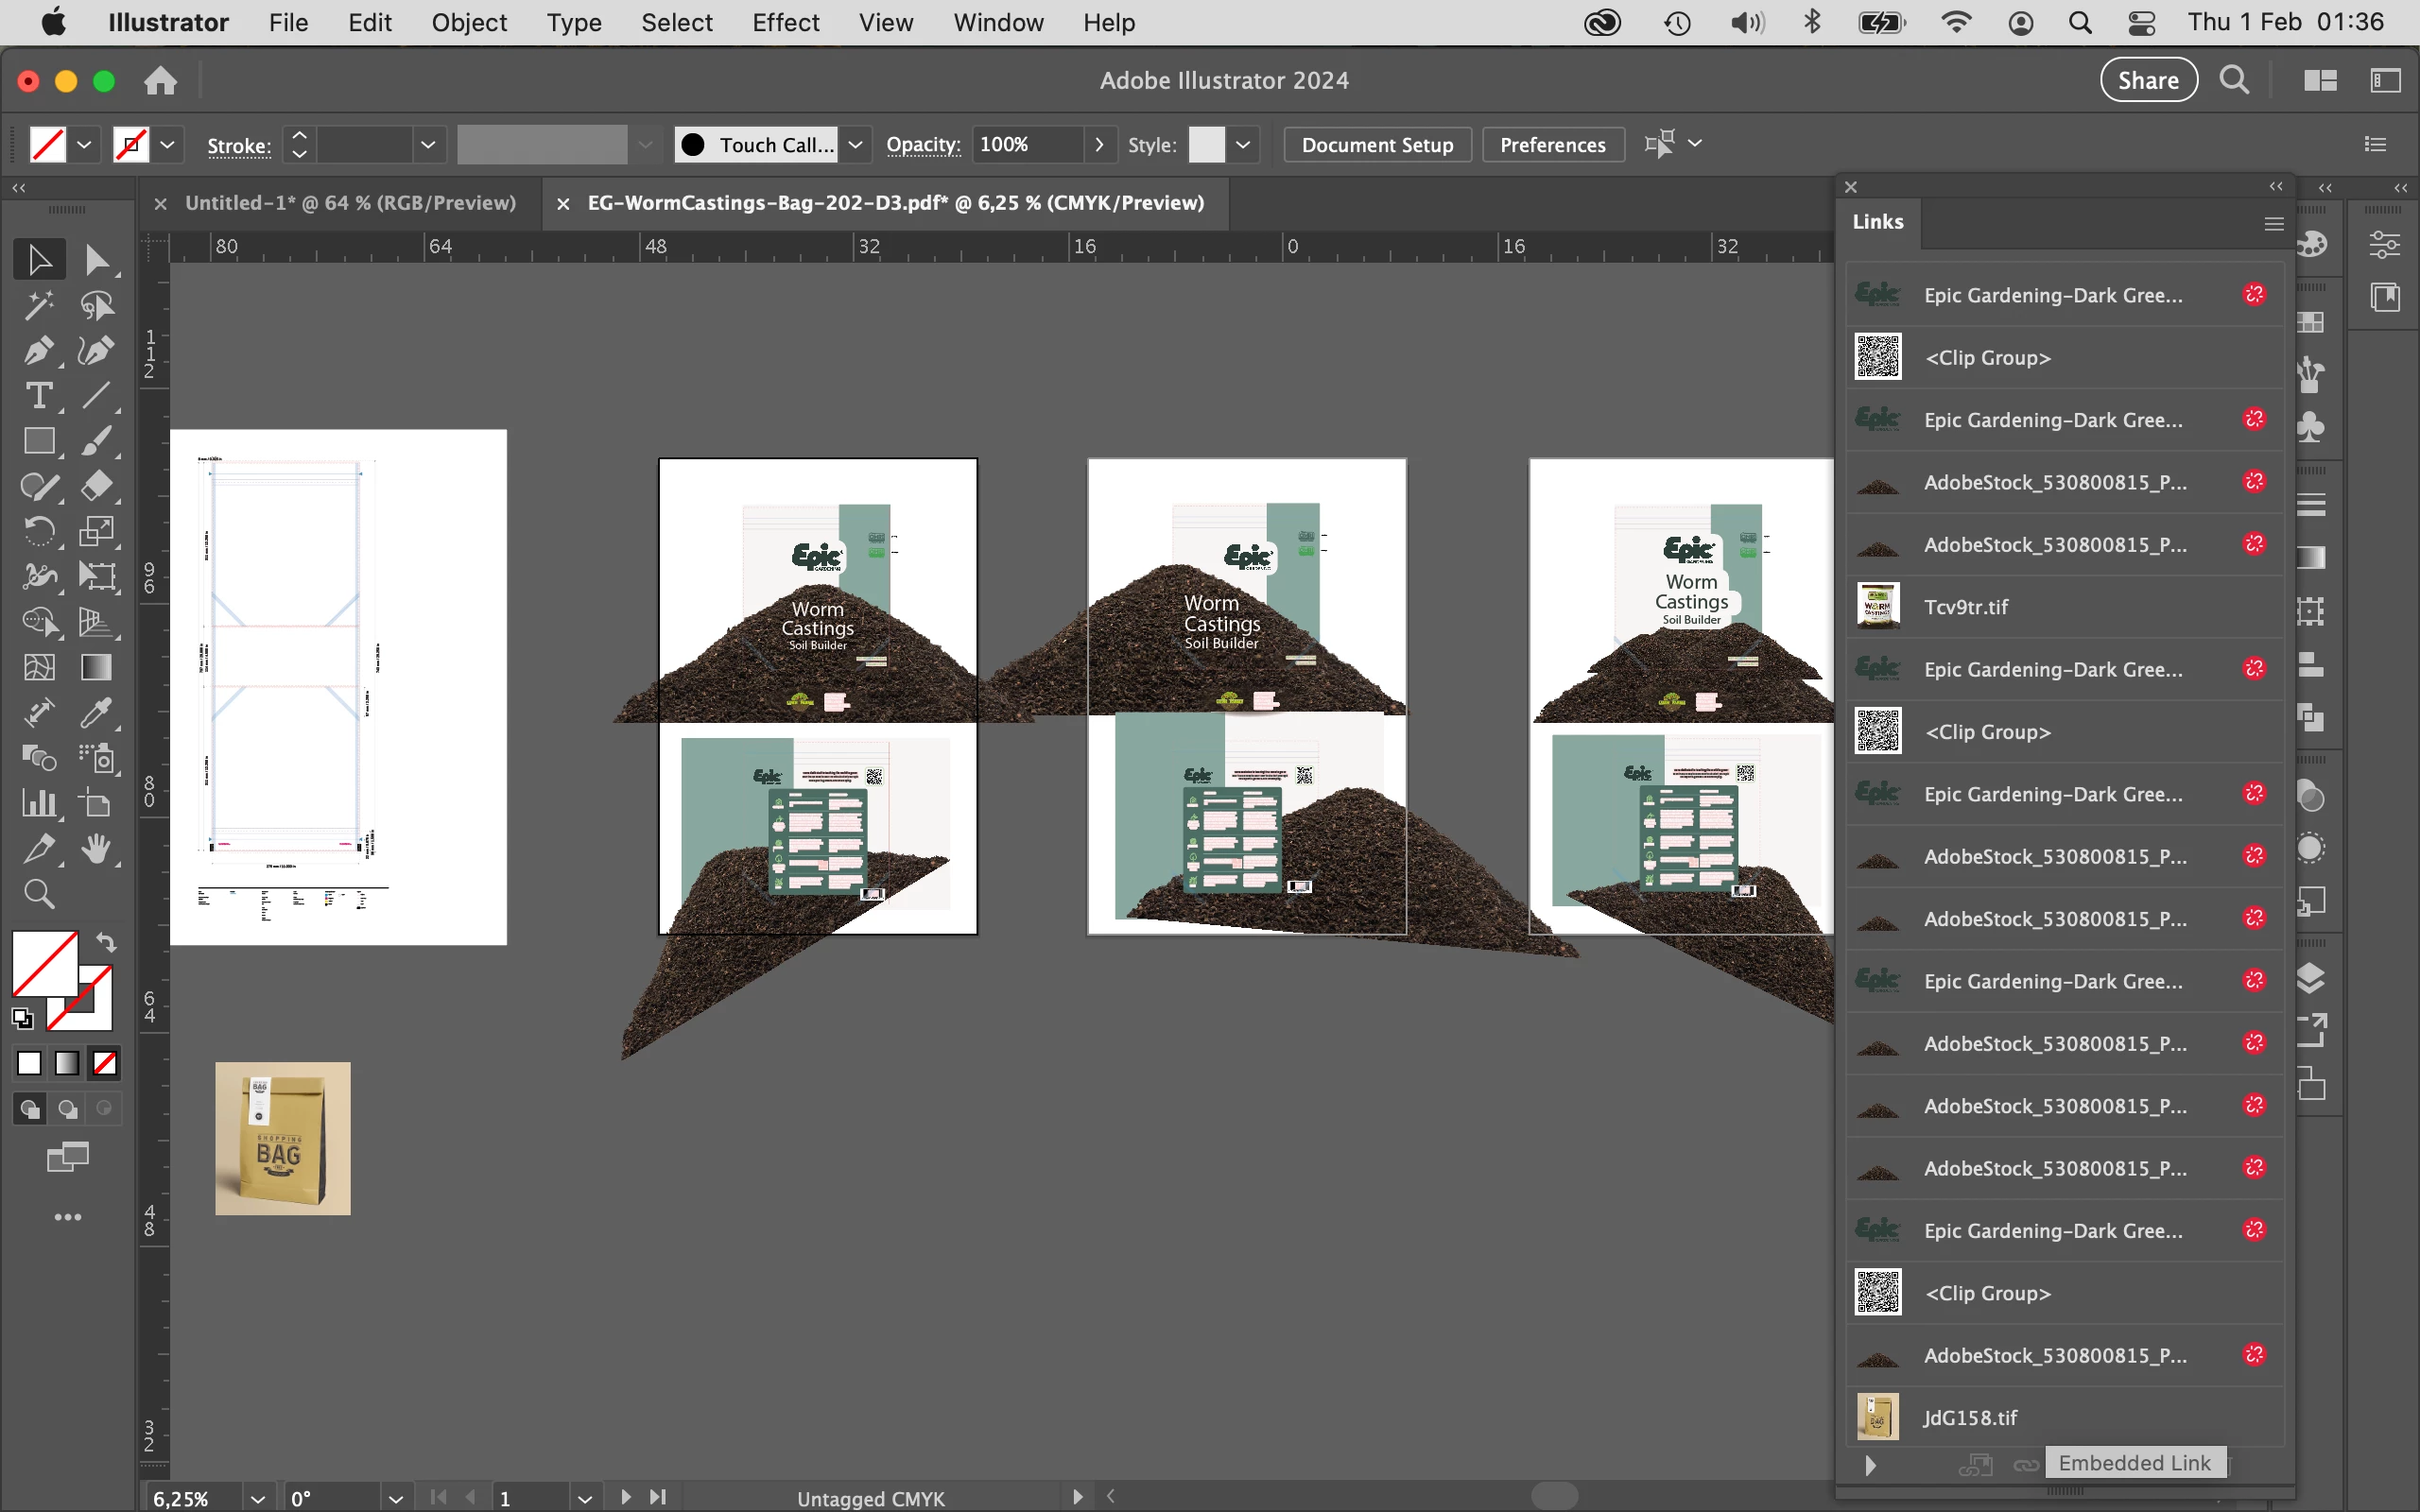Select the Direct Selection tool
Image resolution: width=2420 pixels, height=1512 pixels.
pyautogui.click(x=96, y=260)
